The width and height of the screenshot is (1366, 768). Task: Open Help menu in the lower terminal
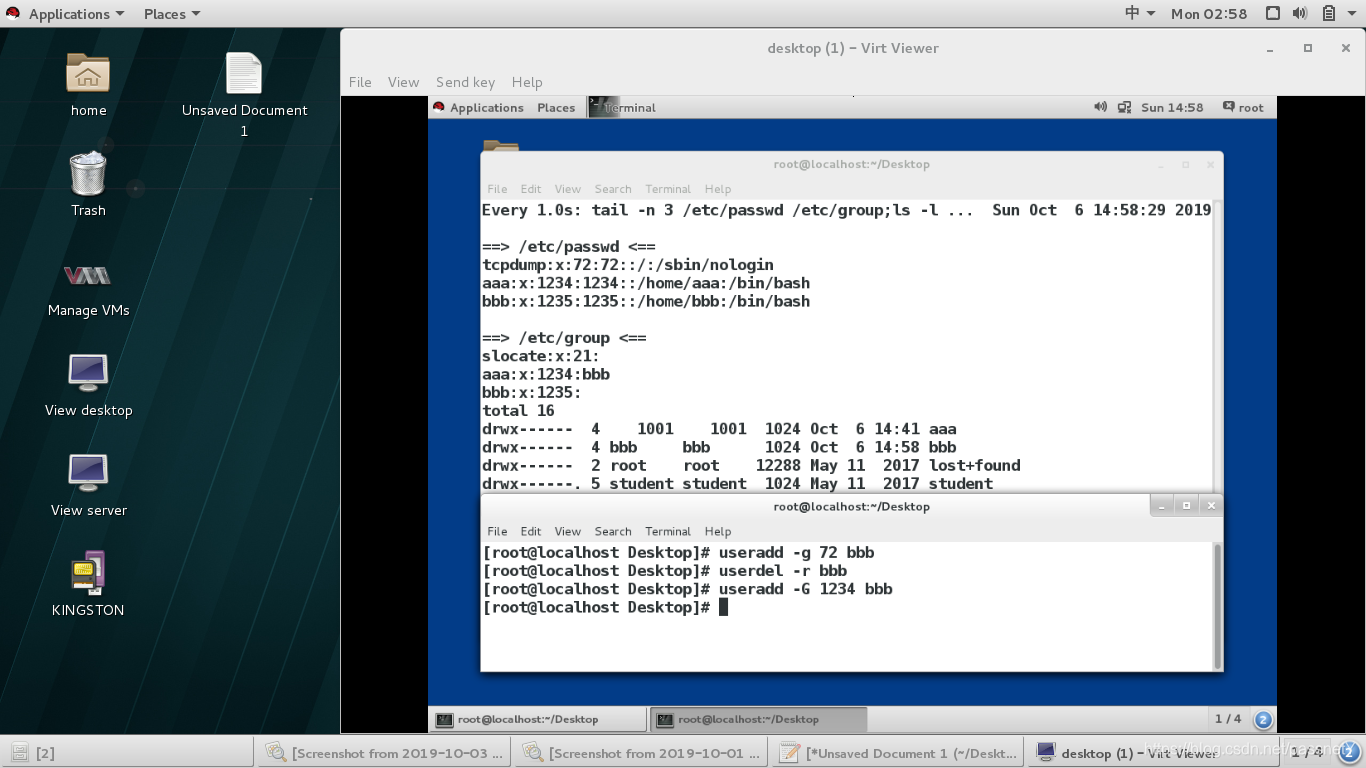718,531
